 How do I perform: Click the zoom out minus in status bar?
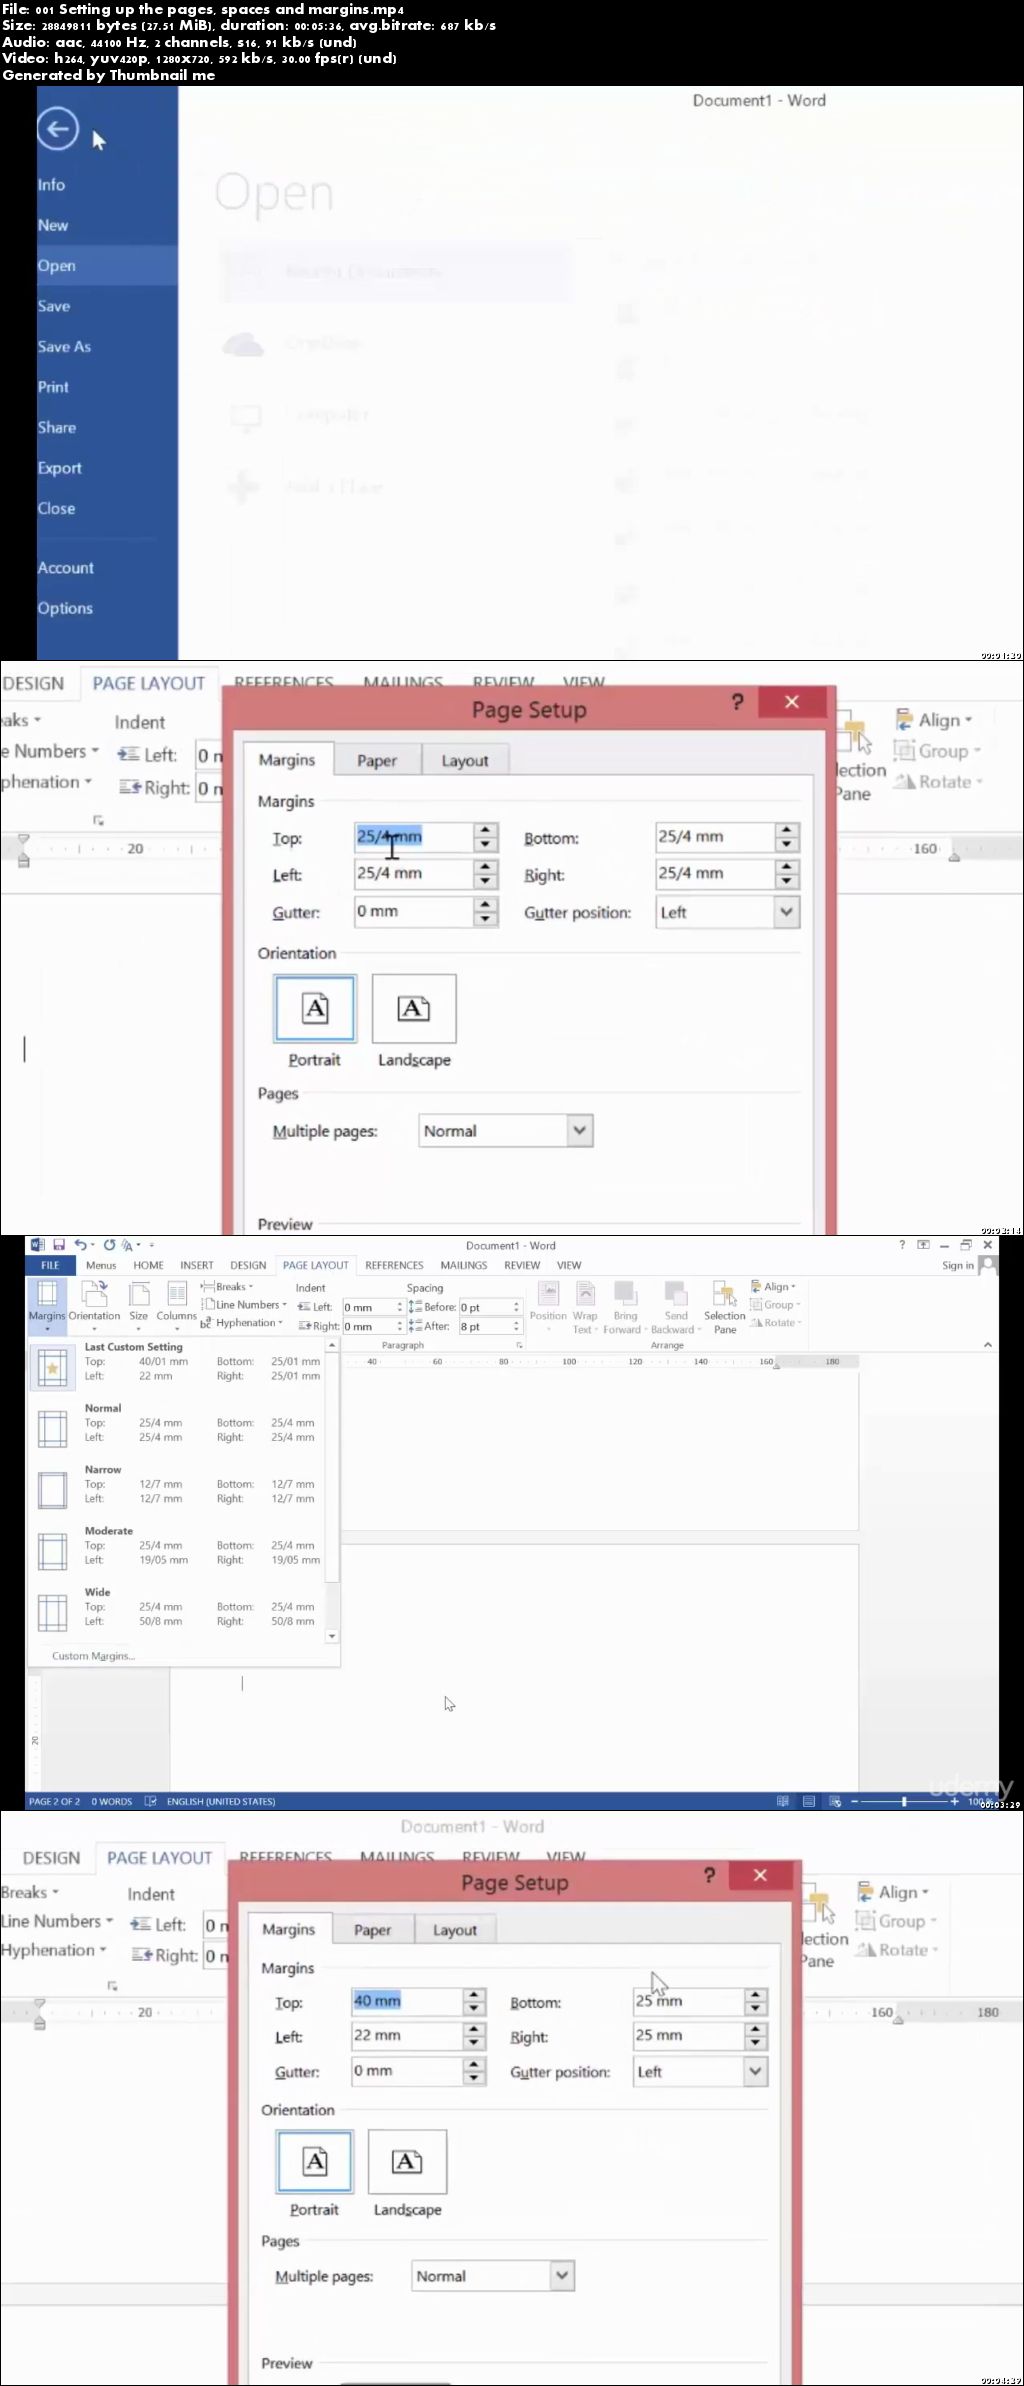coord(855,1801)
